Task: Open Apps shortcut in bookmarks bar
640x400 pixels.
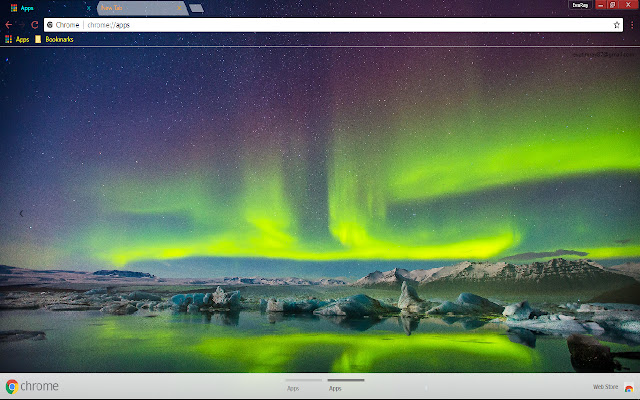Action: point(17,39)
